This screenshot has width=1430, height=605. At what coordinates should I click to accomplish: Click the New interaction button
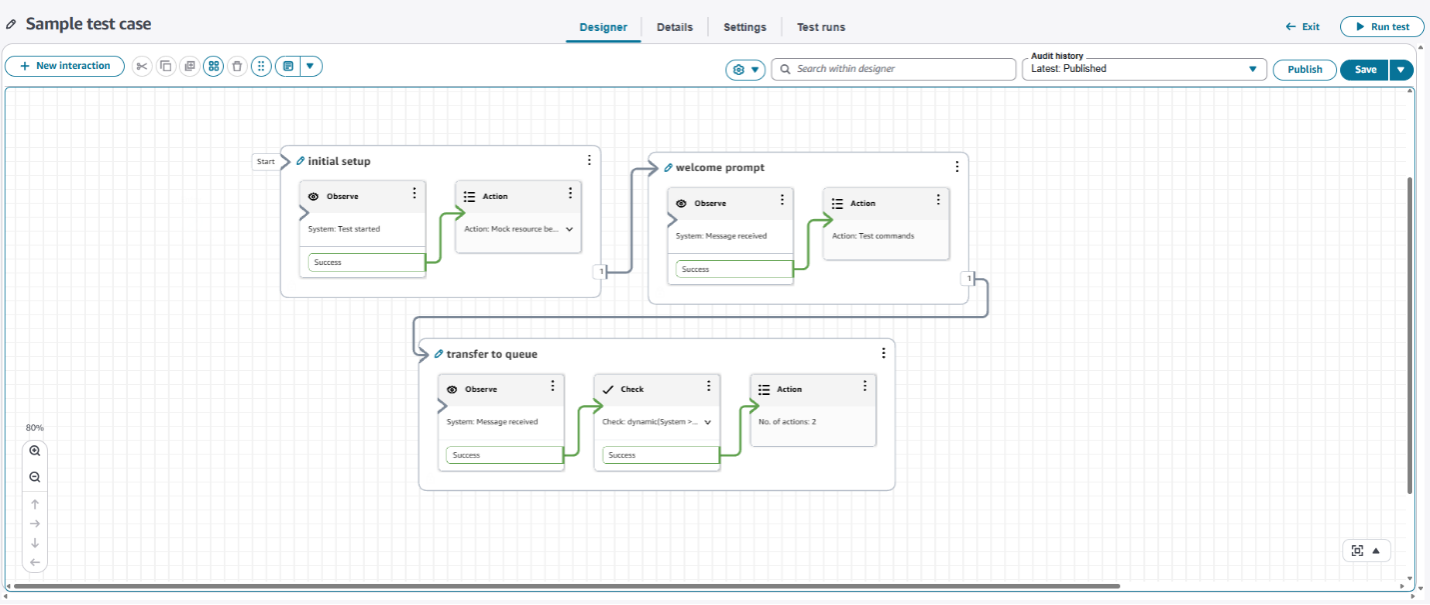pyautogui.click(x=65, y=66)
